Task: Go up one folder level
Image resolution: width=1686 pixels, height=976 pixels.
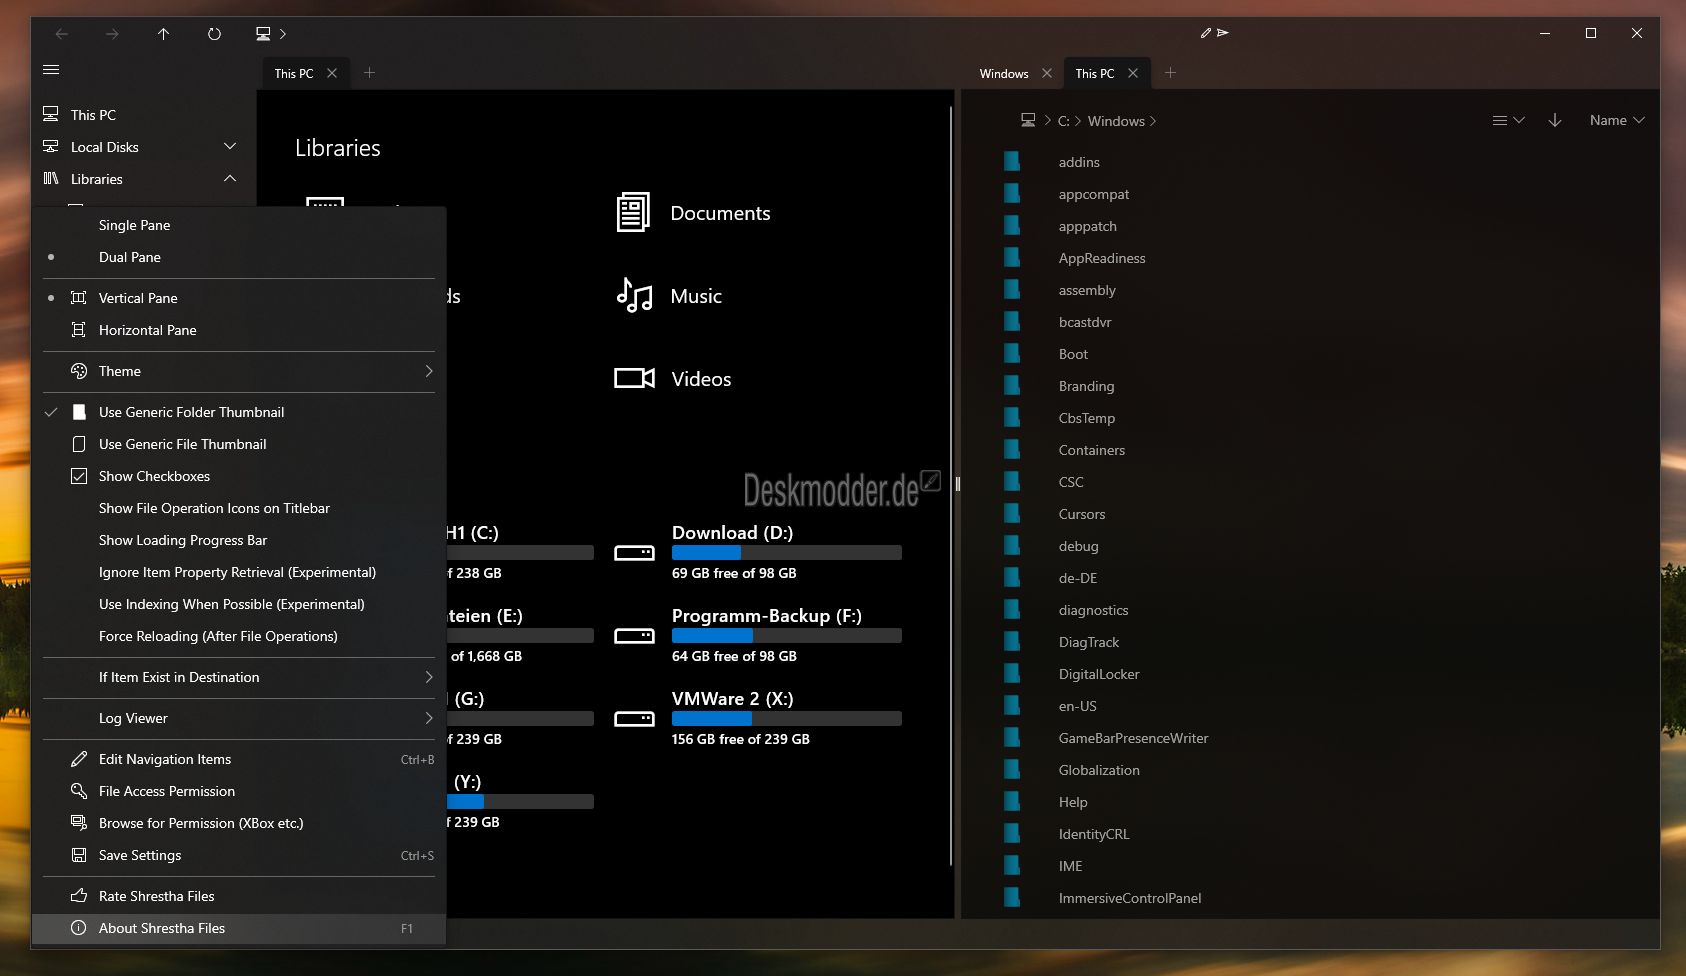Action: click(x=164, y=34)
